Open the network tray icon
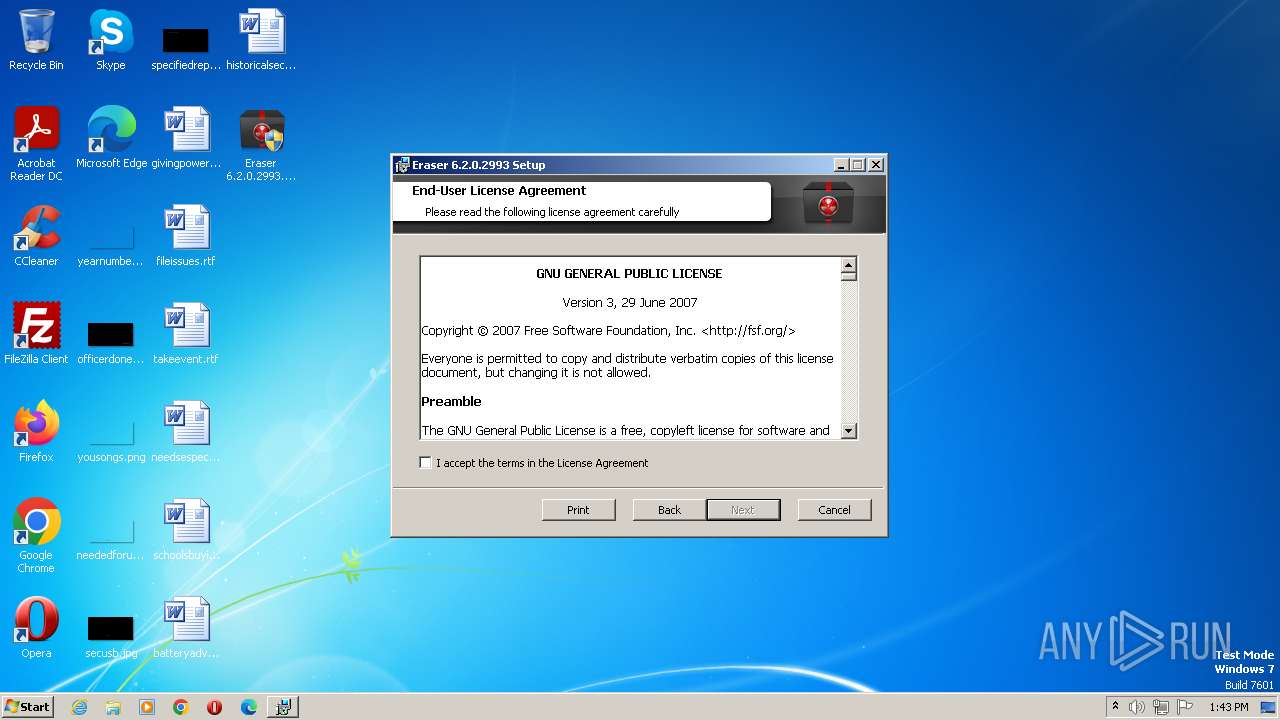Screen dimensions: 1280x720 point(1161,707)
